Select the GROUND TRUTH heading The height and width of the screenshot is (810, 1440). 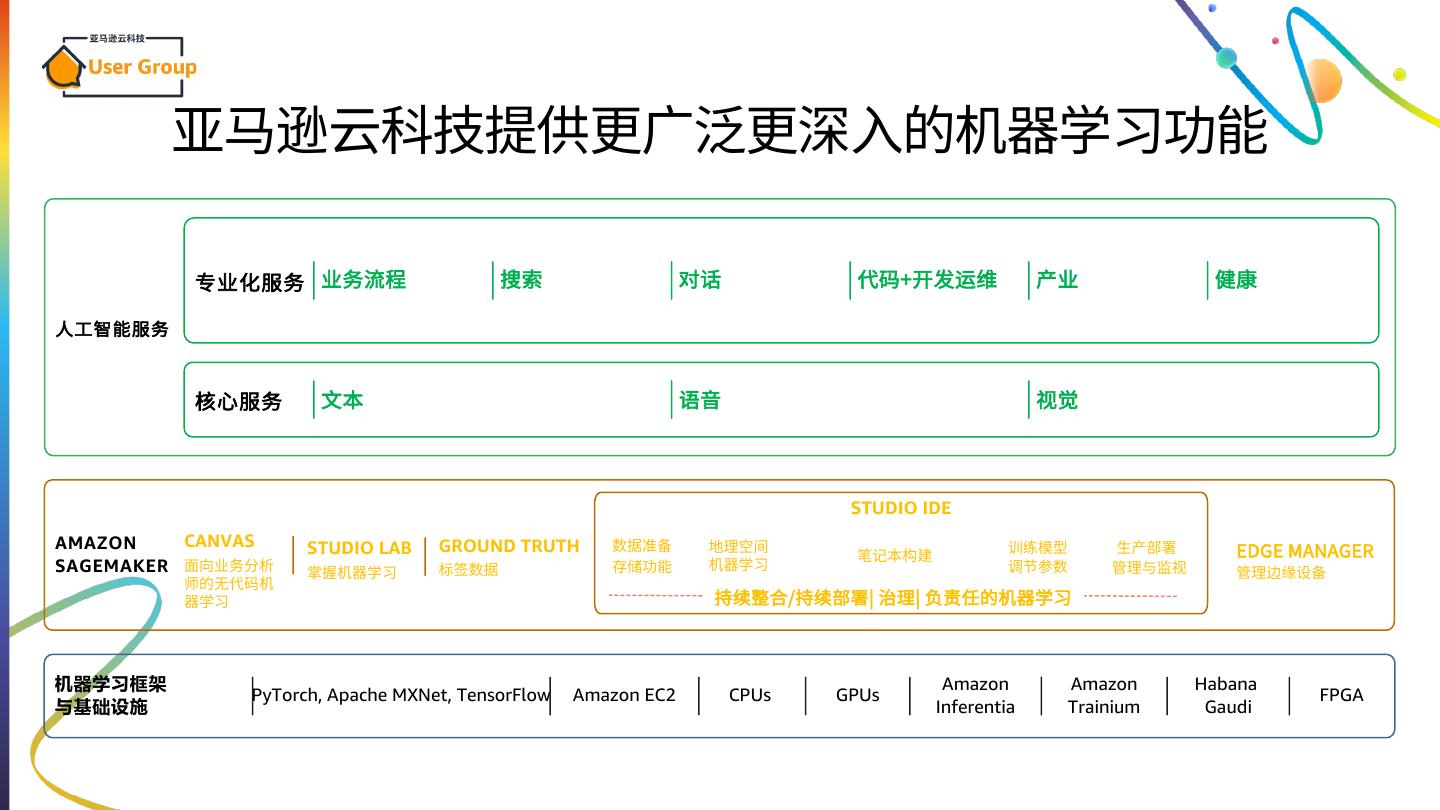pyautogui.click(x=509, y=546)
